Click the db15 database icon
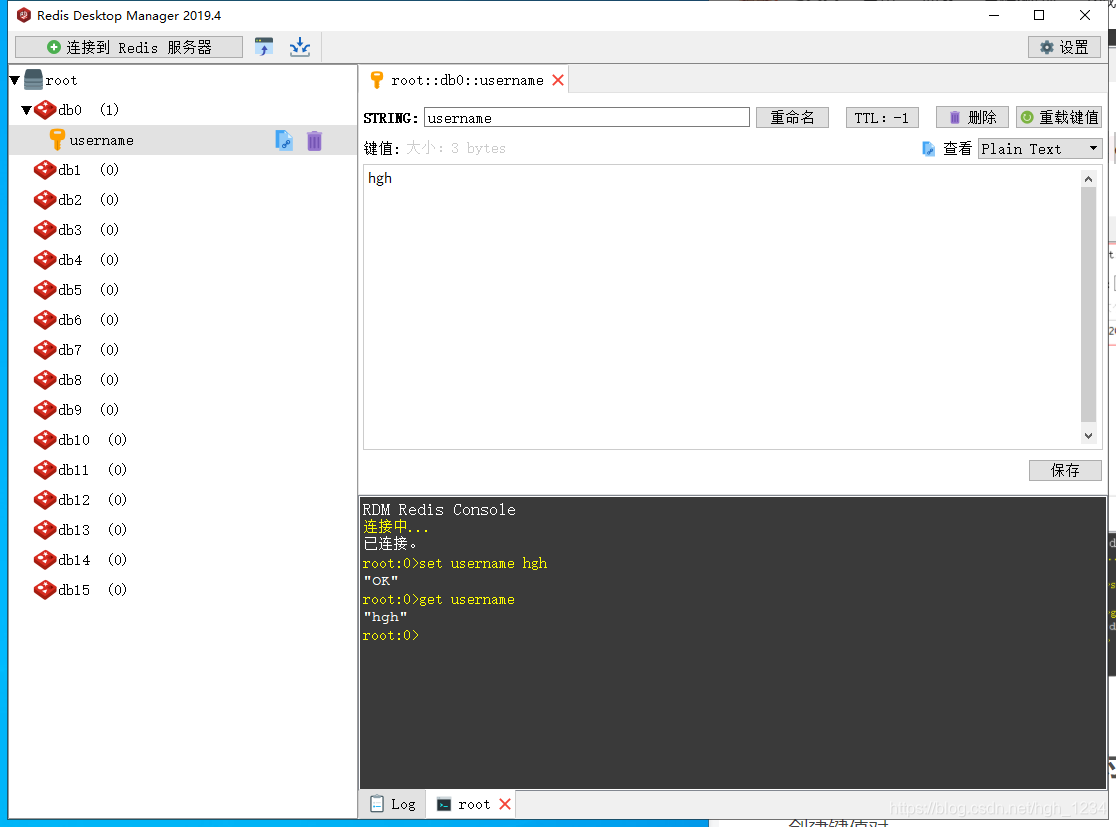The image size is (1116, 827). [45, 590]
